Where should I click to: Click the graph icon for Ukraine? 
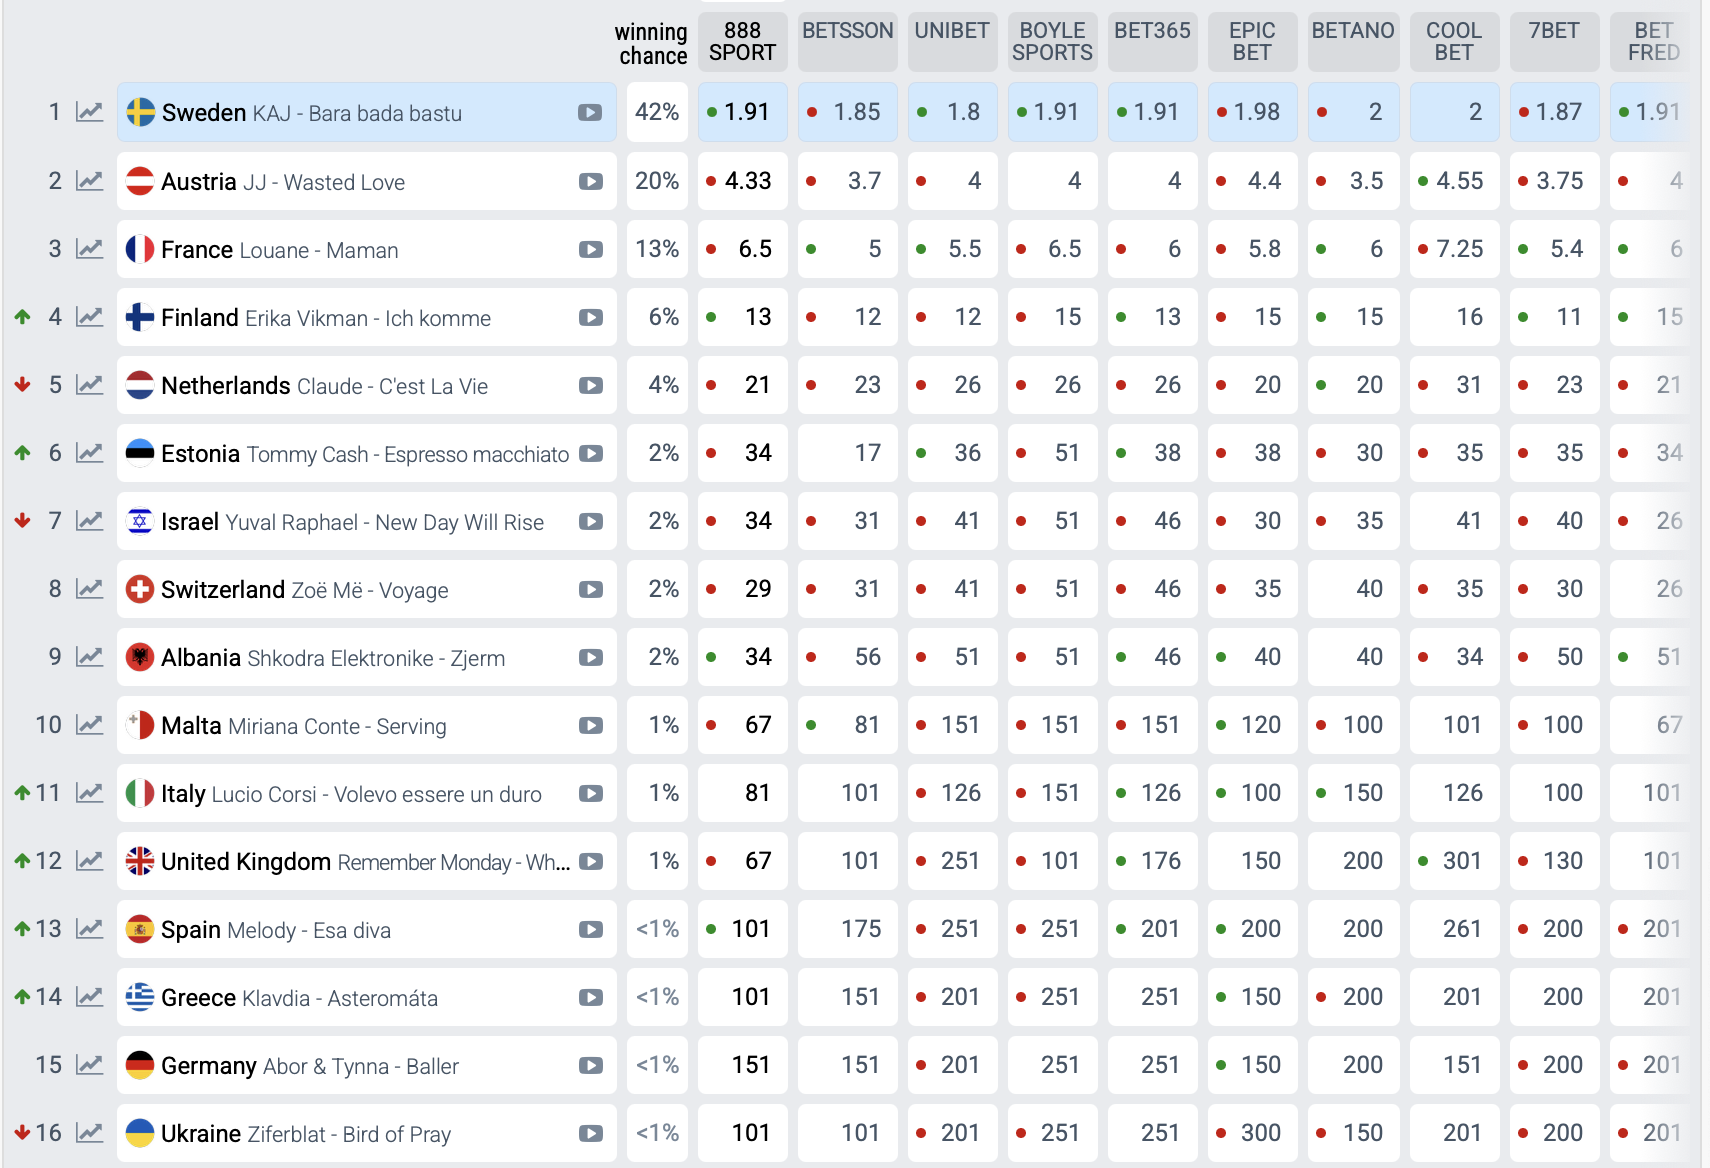coord(90,1133)
